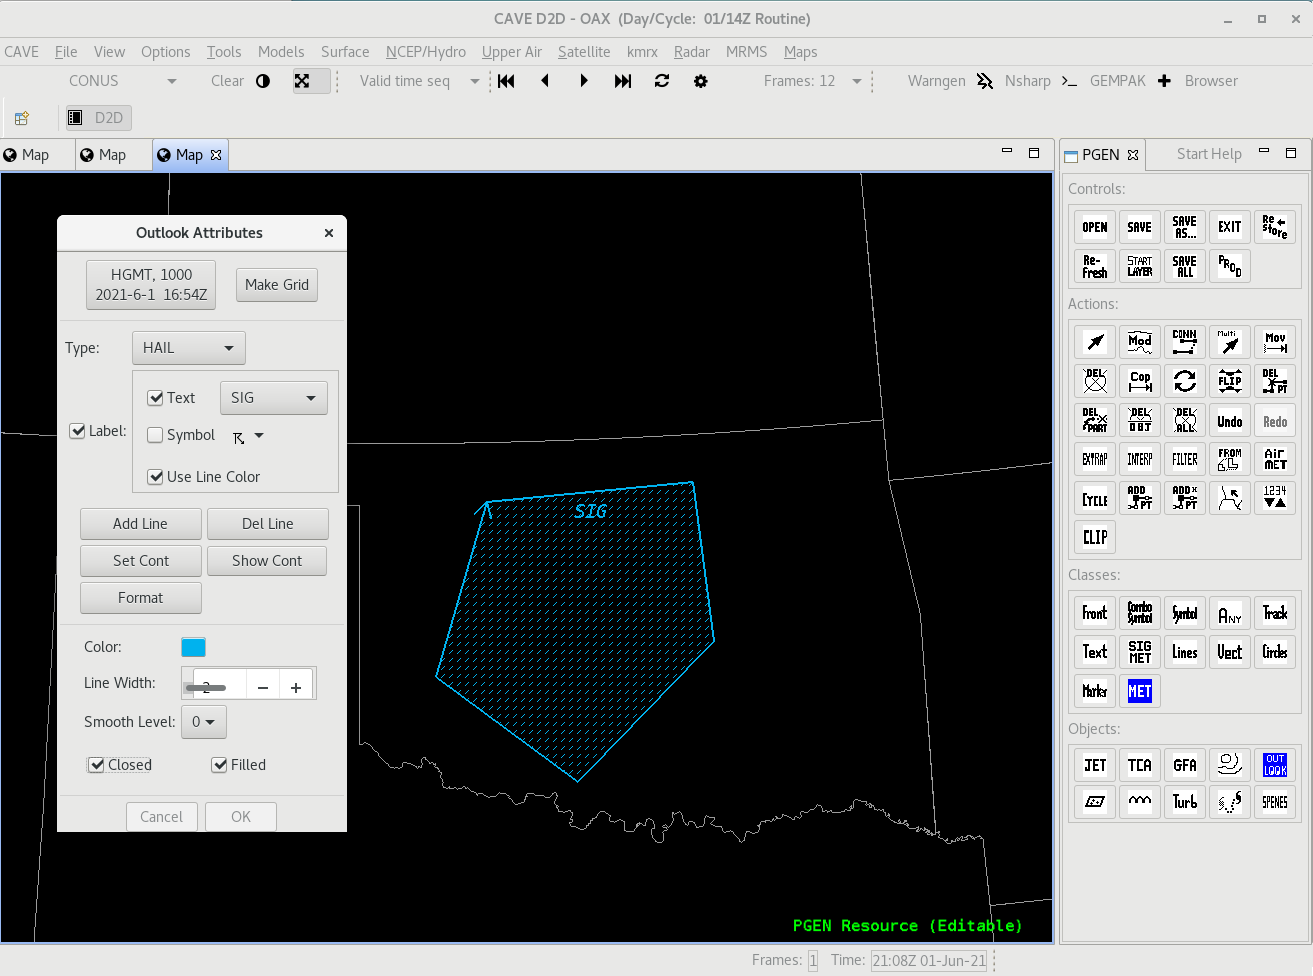Select the SIGMET class icon
This screenshot has height=976, width=1313.
(1139, 652)
